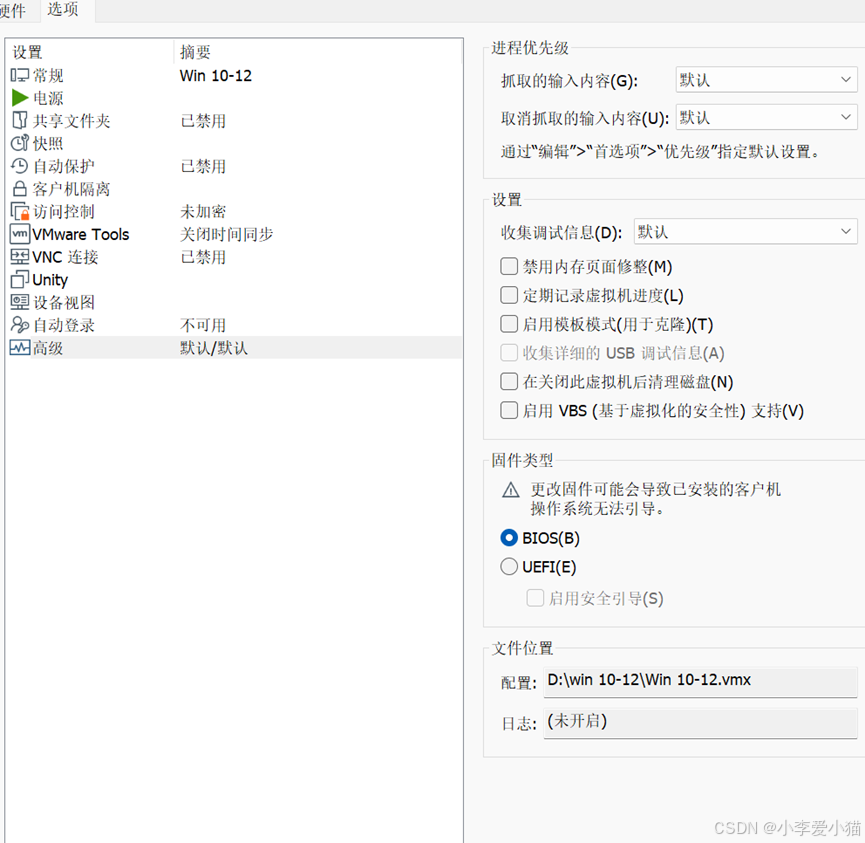The height and width of the screenshot is (843, 865).
Task: Click the 配置 file path field
Action: (700, 681)
